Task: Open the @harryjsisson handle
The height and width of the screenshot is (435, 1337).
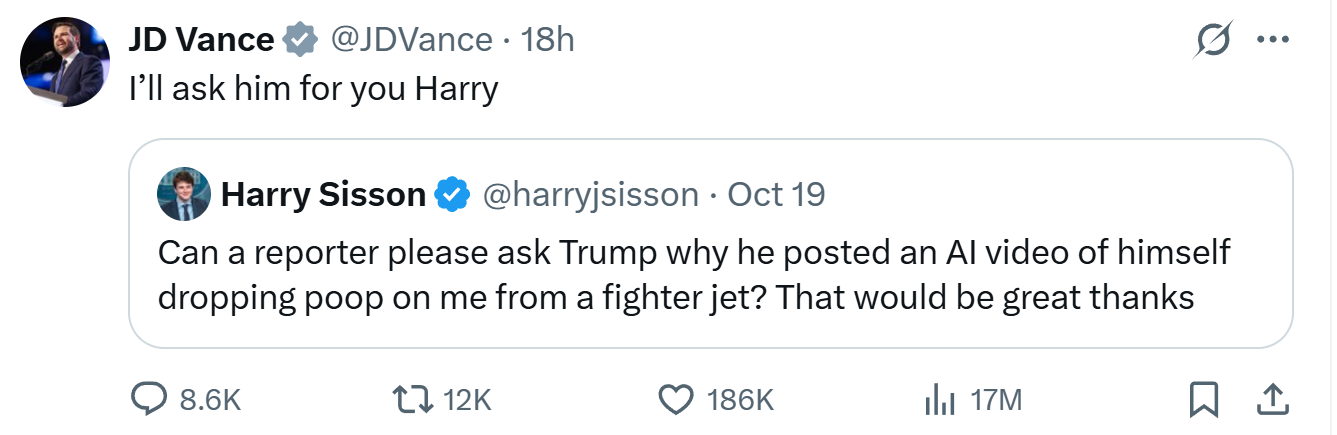Action: point(591,194)
